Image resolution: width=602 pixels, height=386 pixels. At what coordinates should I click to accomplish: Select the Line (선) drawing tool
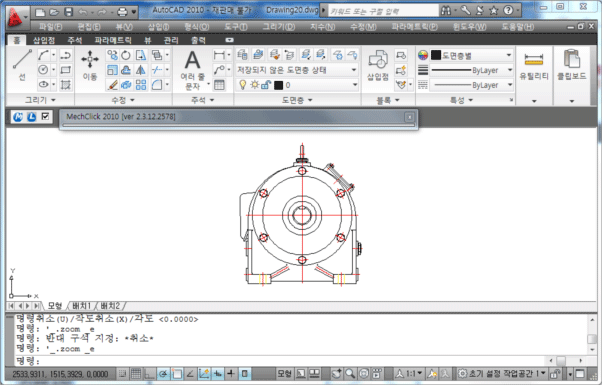point(22,64)
